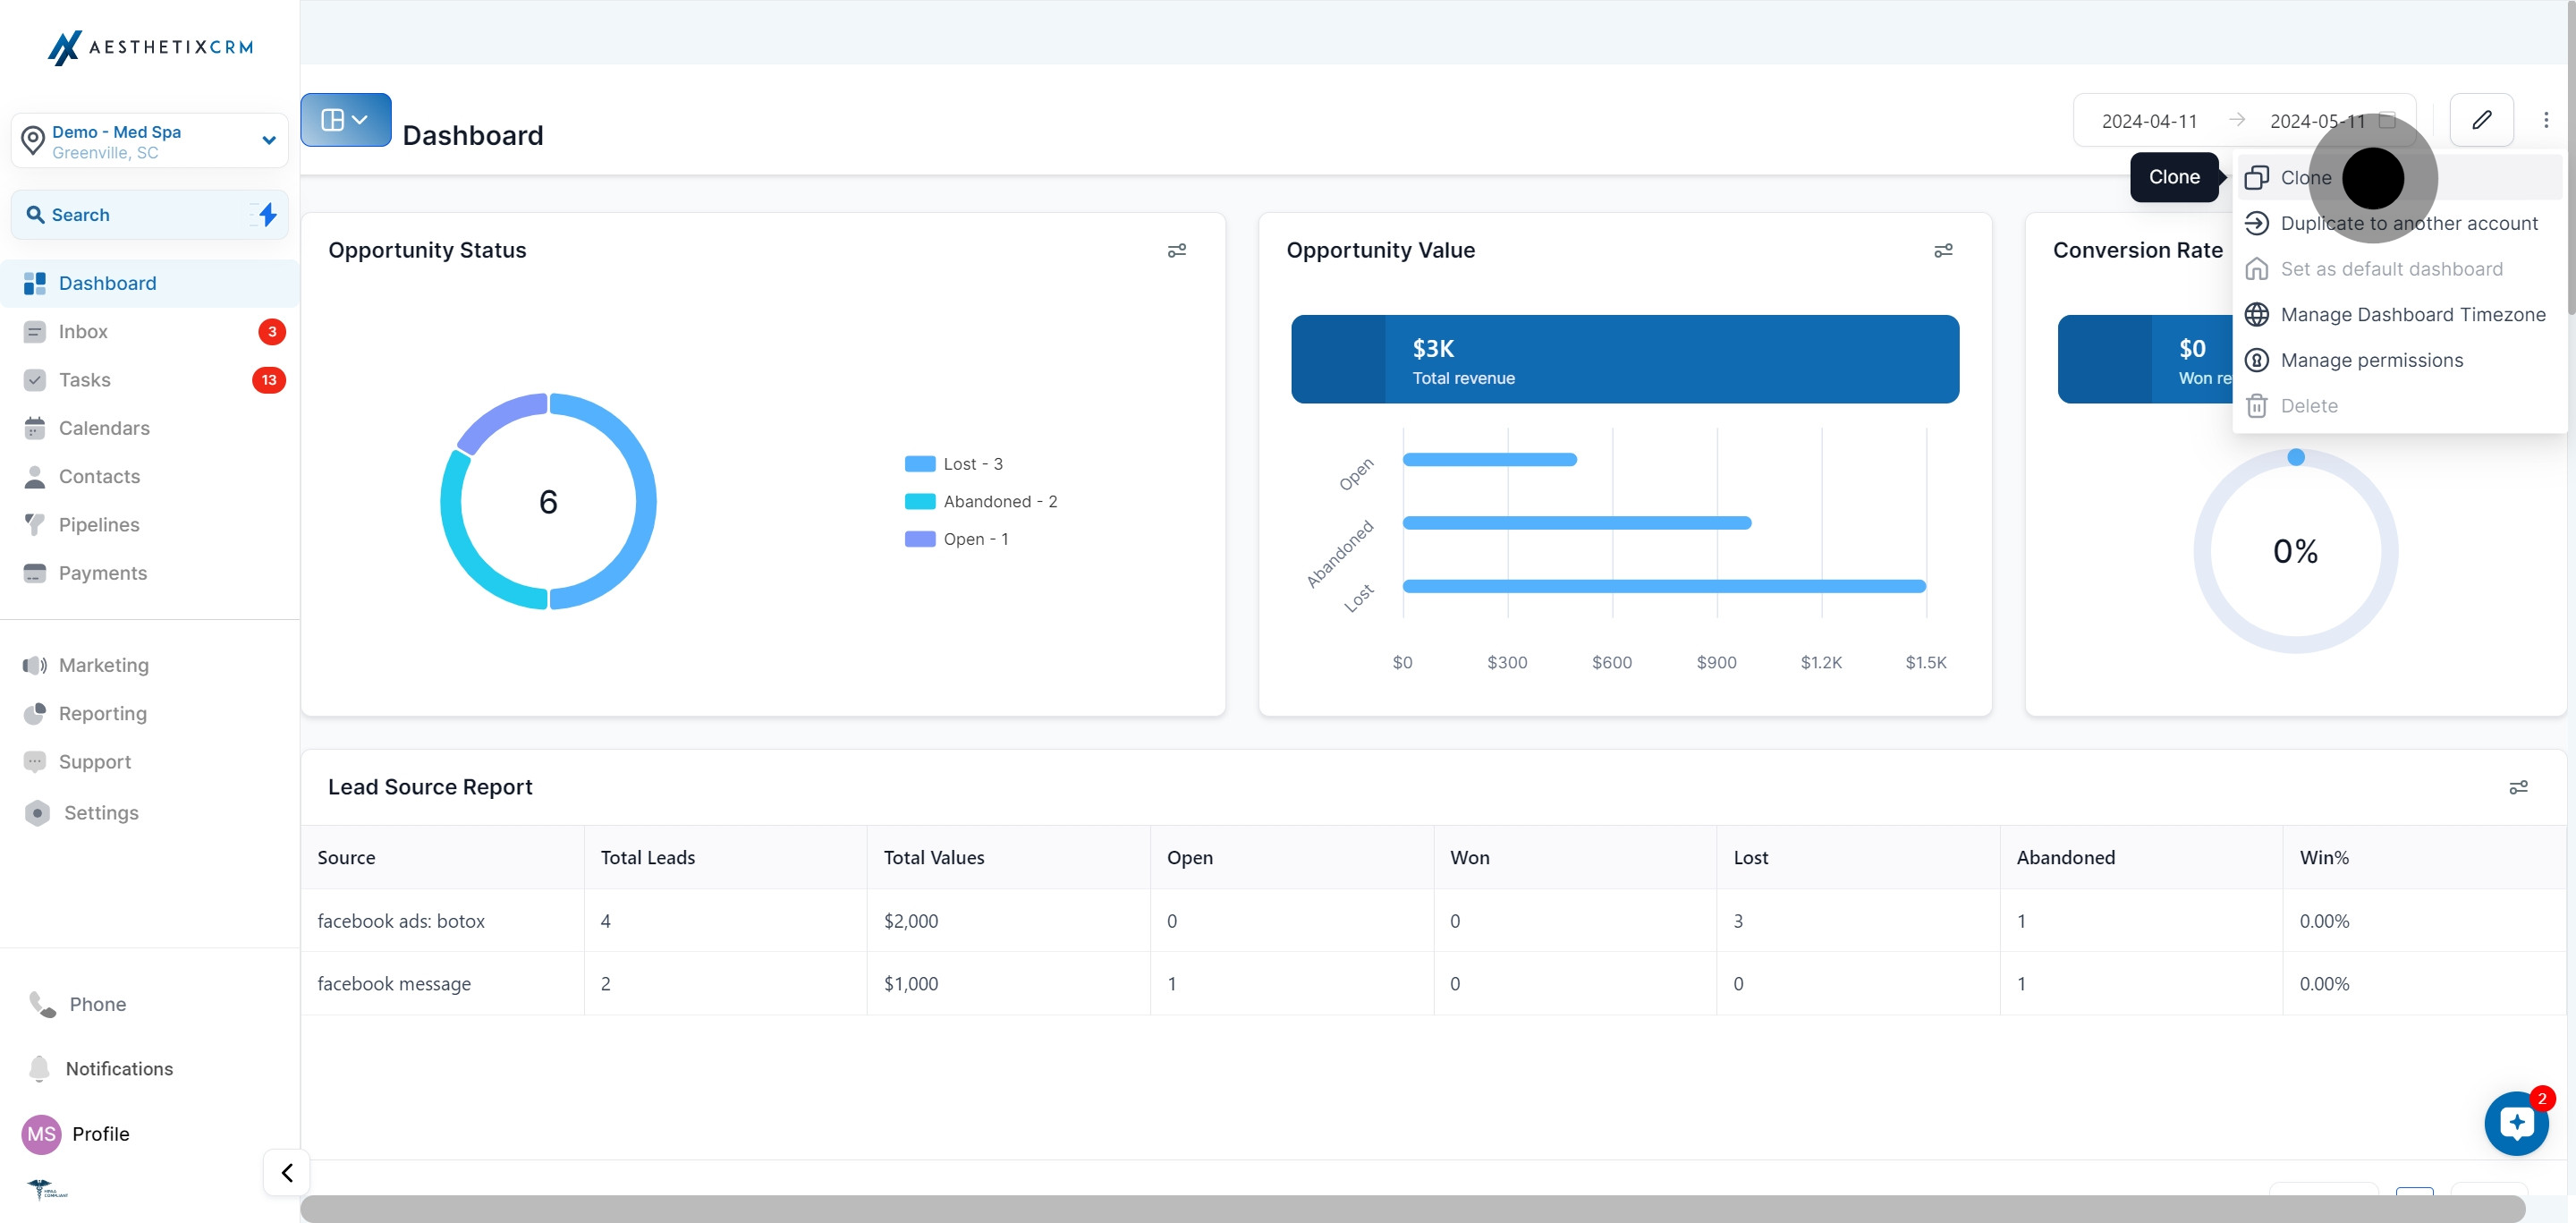
Task: Go to the Pipelines page
Action: point(99,525)
